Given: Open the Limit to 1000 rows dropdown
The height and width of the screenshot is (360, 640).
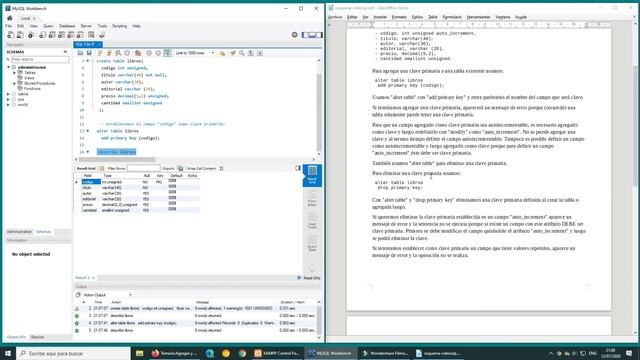Looking at the screenshot, I should click(195, 53).
